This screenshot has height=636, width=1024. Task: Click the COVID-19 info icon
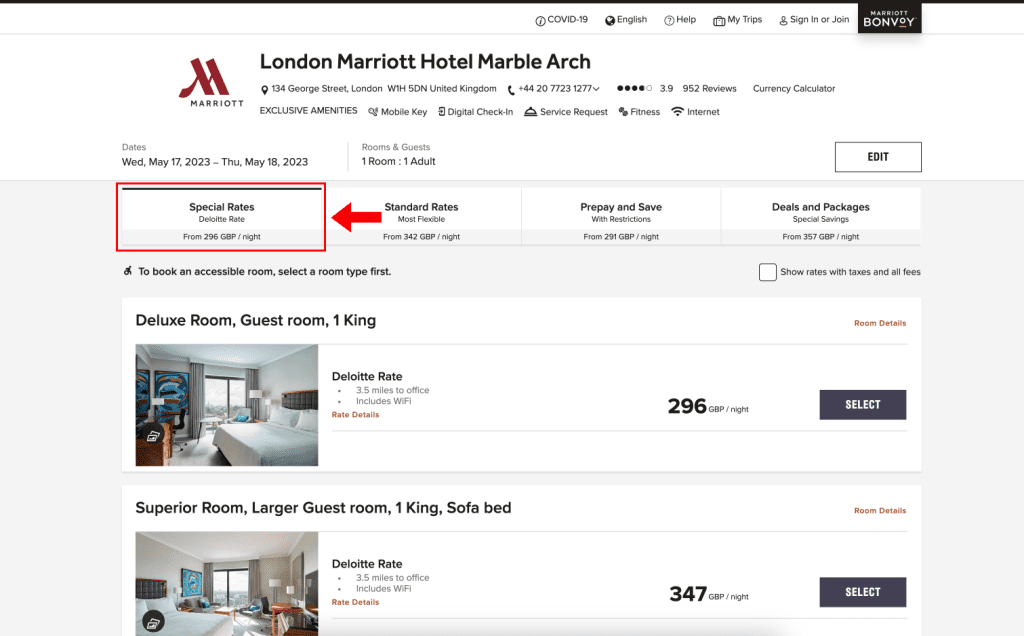click(x=540, y=21)
